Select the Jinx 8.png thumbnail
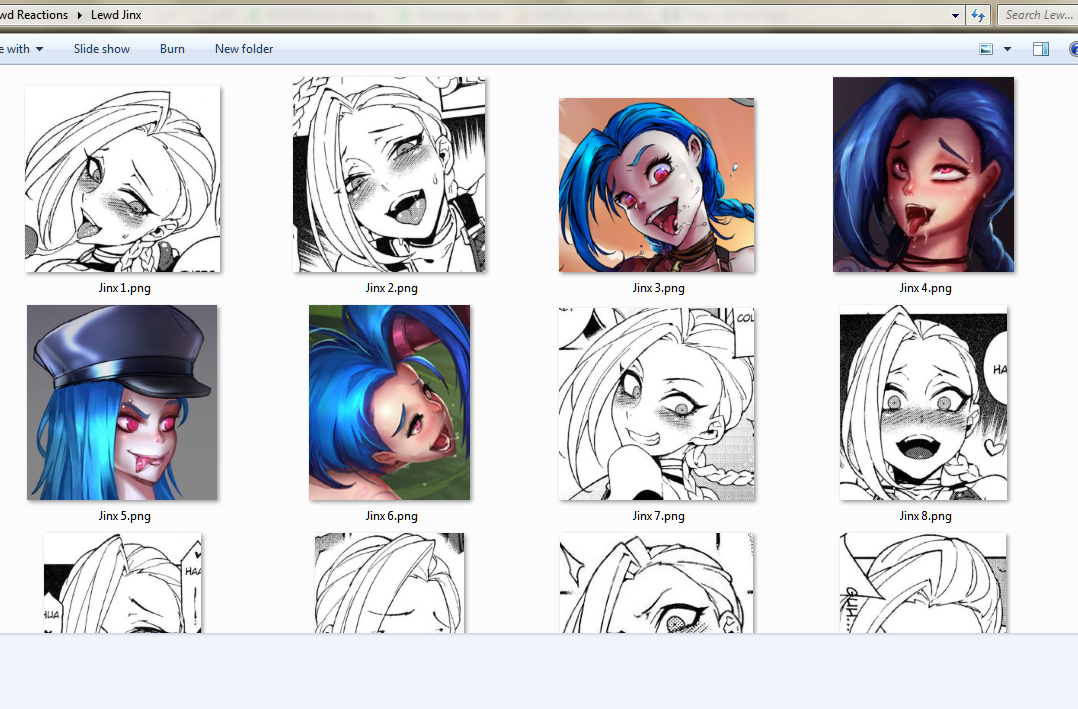The image size is (1078, 709). 923,402
